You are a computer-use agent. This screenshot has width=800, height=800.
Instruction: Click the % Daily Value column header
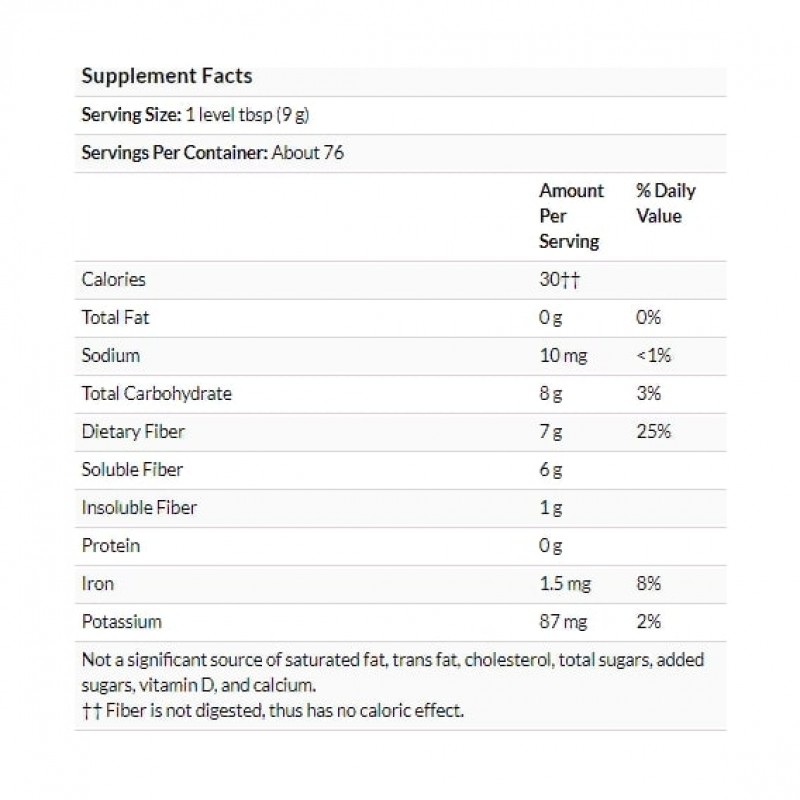tap(665, 203)
